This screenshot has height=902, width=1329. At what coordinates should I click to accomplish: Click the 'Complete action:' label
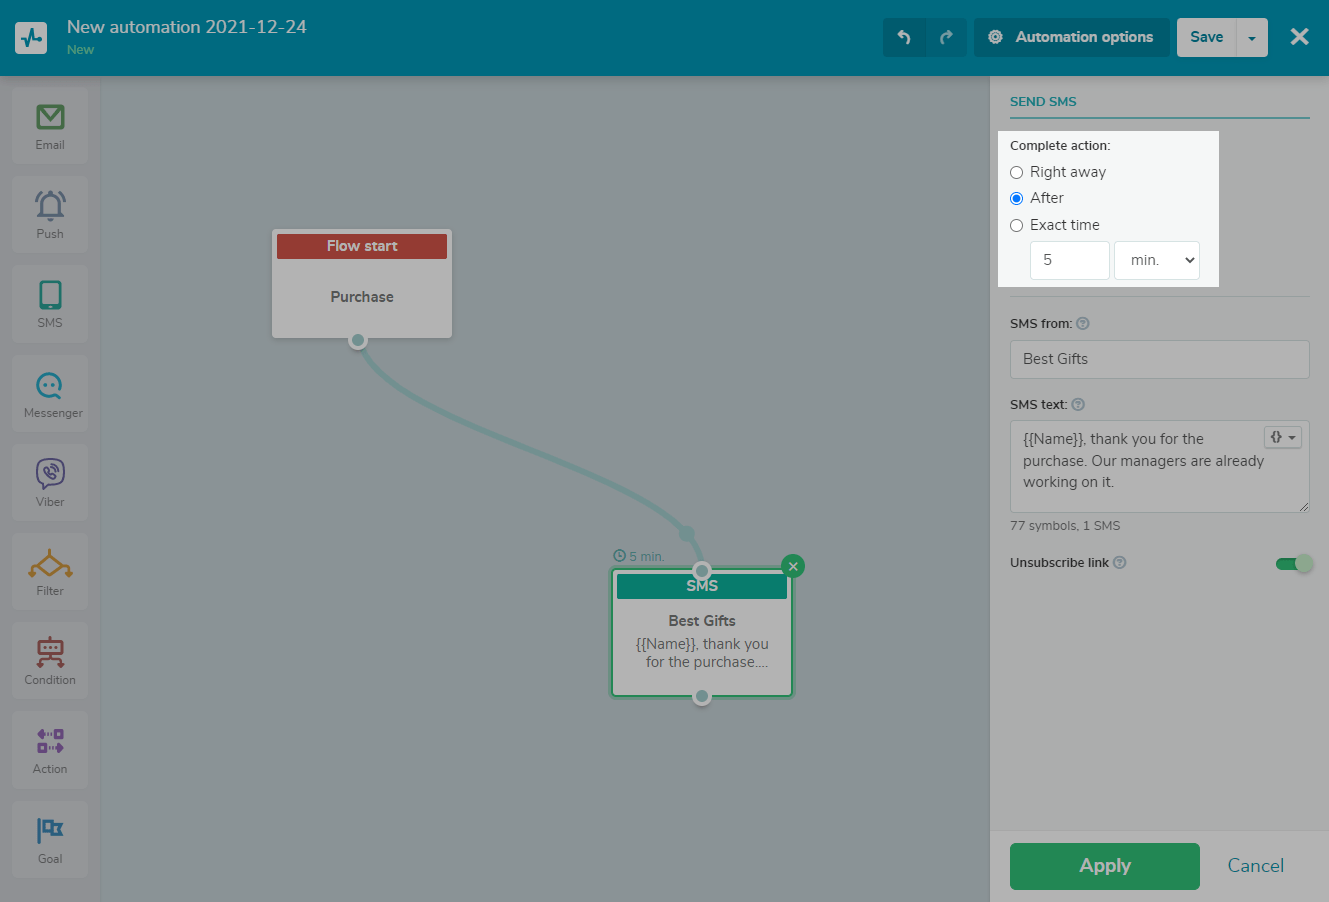tap(1060, 145)
